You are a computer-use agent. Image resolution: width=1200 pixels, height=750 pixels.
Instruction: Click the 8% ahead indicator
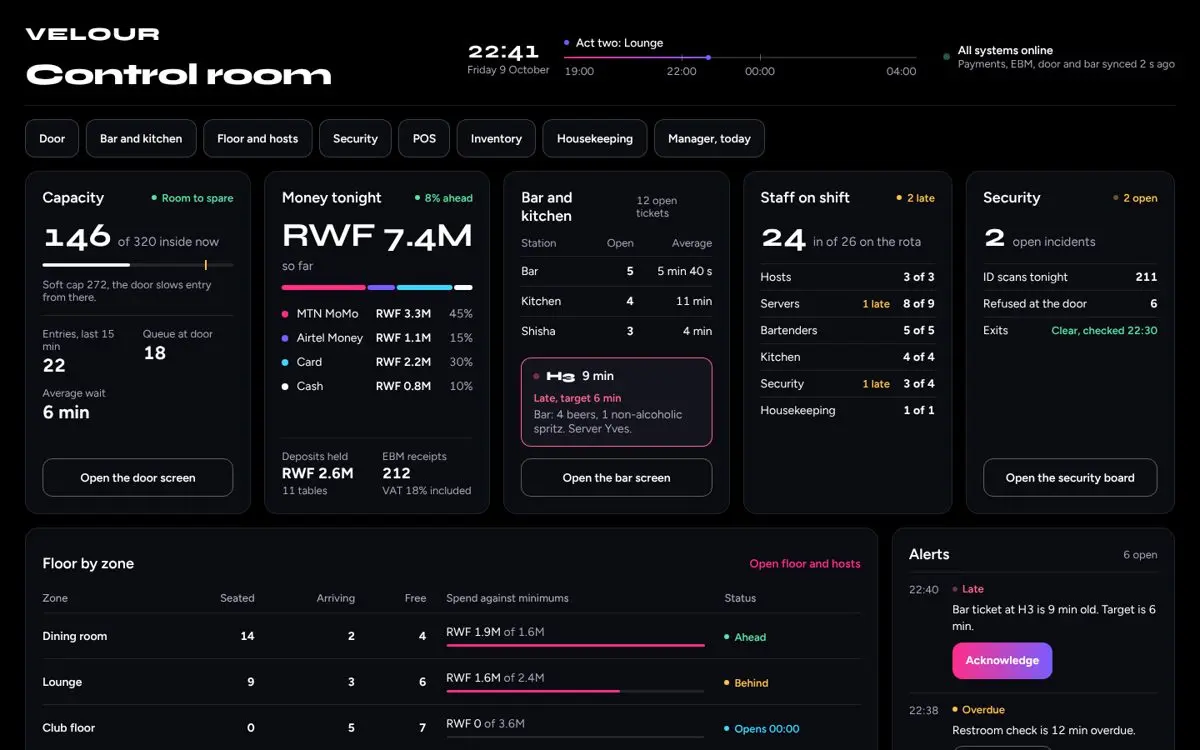(x=444, y=198)
